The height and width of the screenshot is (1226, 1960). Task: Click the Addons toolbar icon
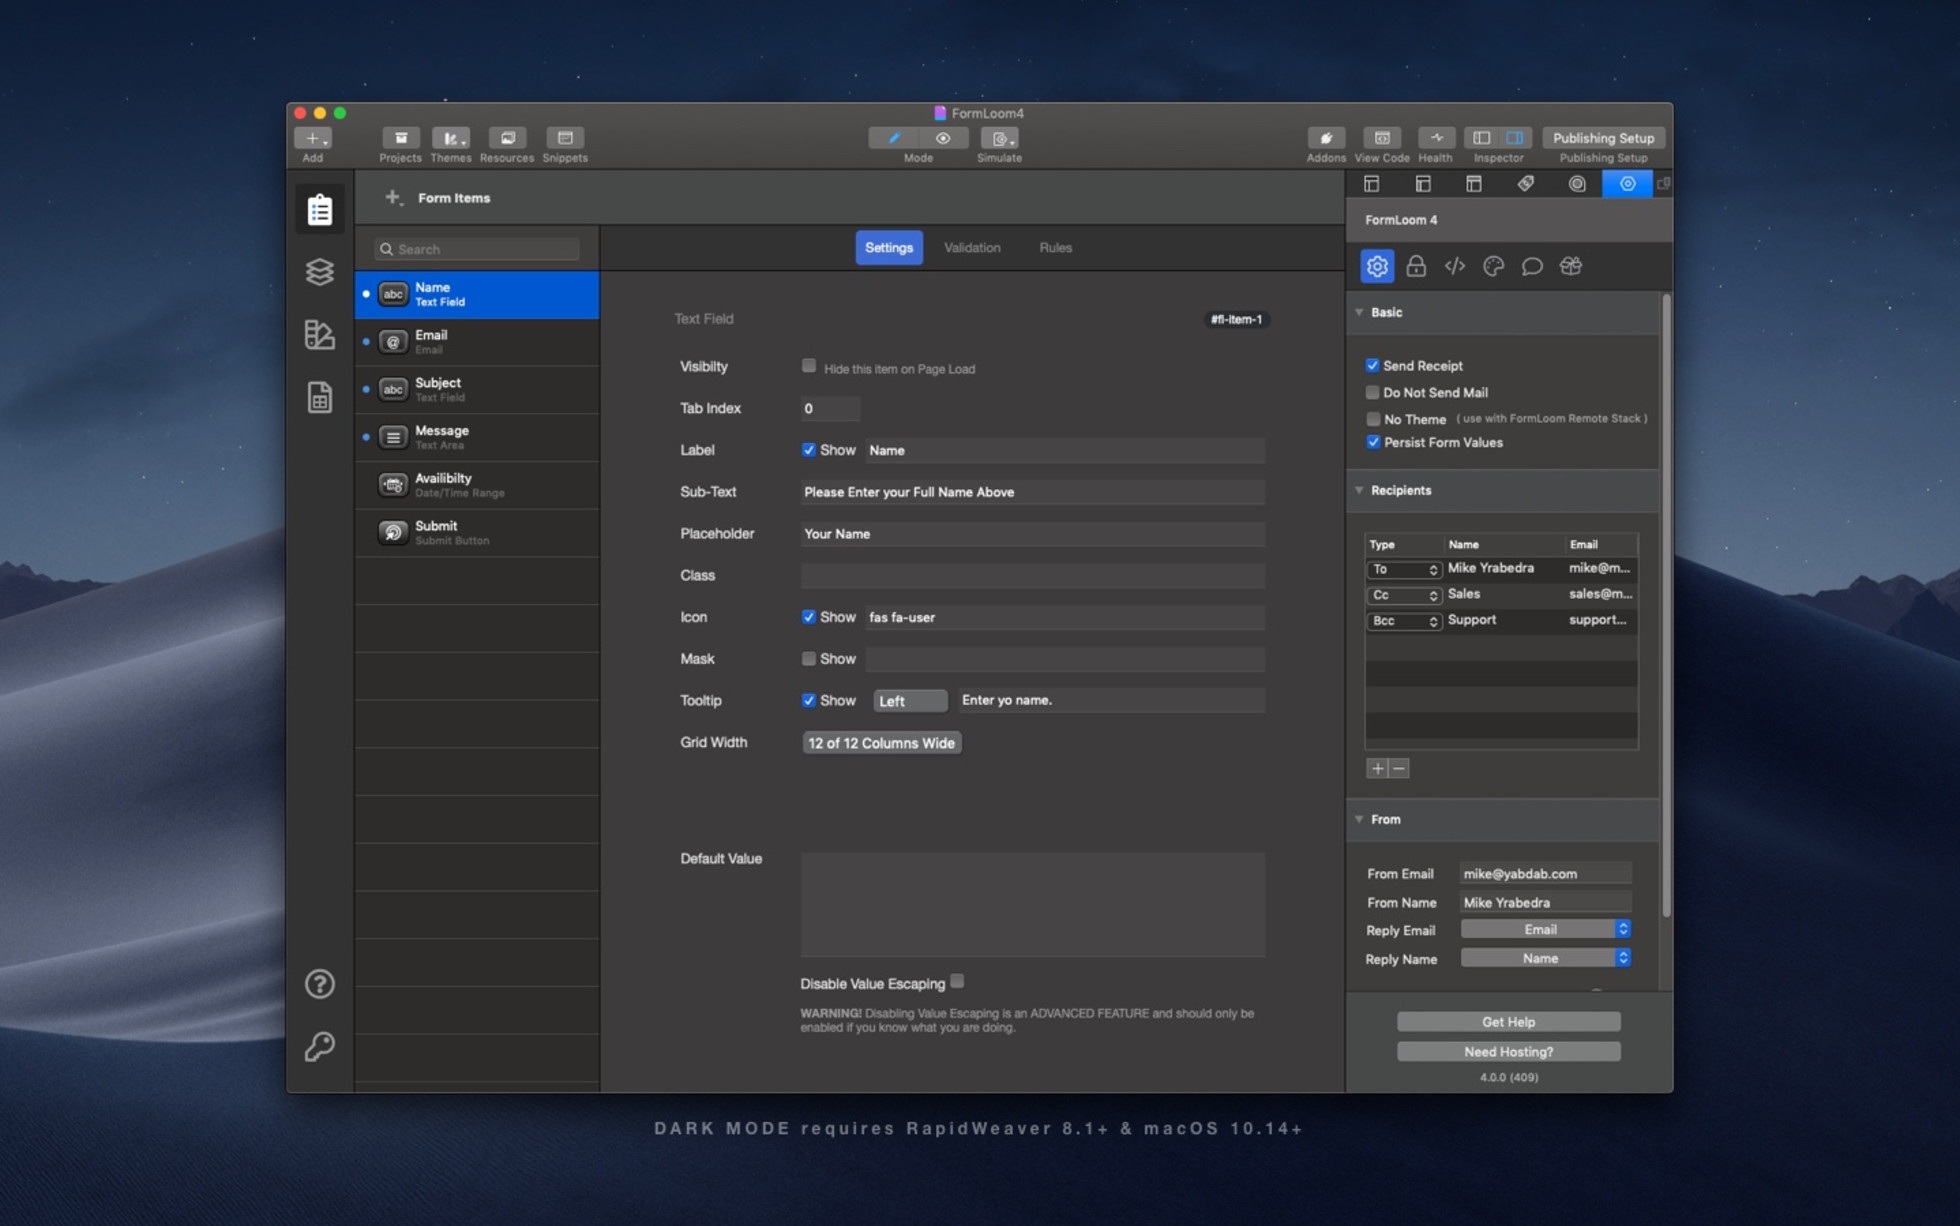coord(1325,139)
